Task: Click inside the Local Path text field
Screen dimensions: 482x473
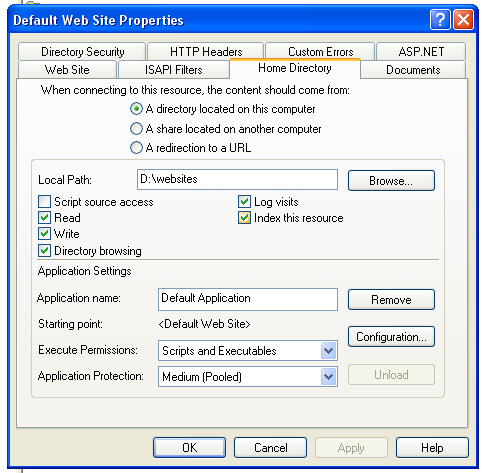Action: pyautogui.click(x=237, y=180)
